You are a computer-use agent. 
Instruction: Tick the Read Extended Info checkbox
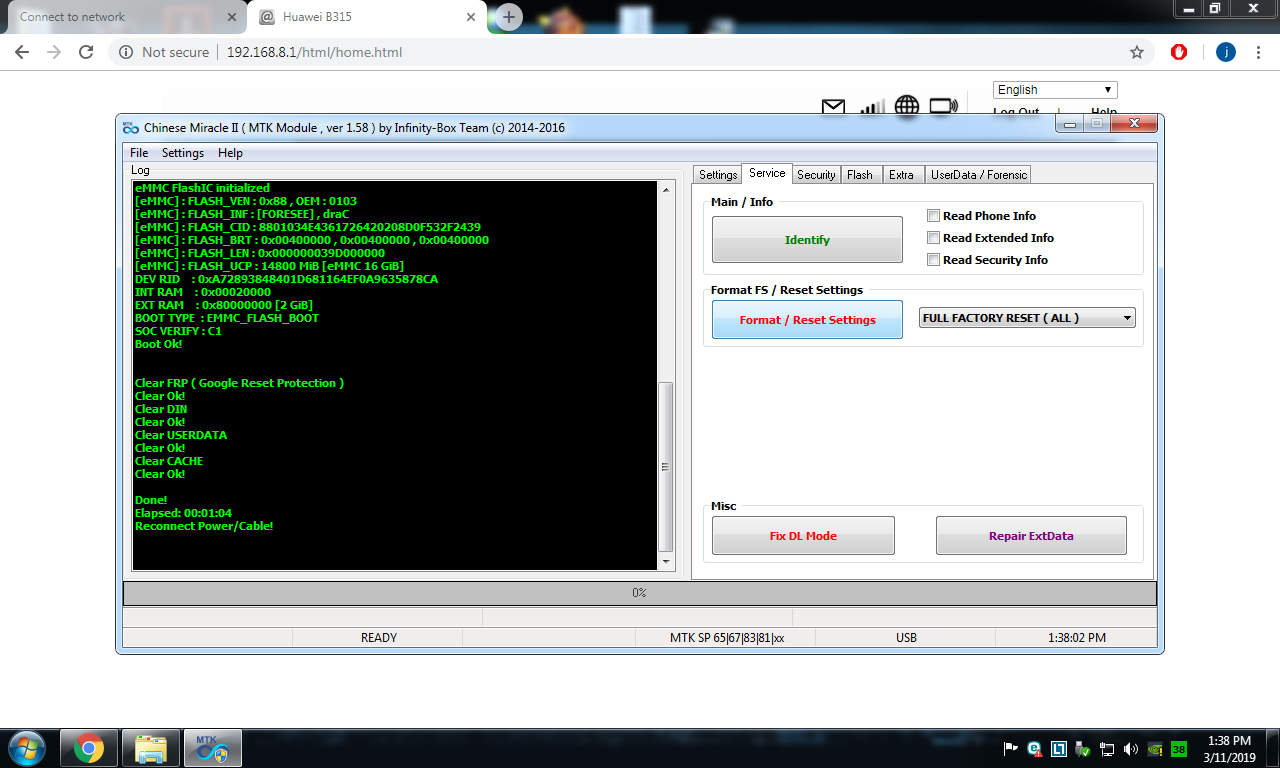pos(933,238)
